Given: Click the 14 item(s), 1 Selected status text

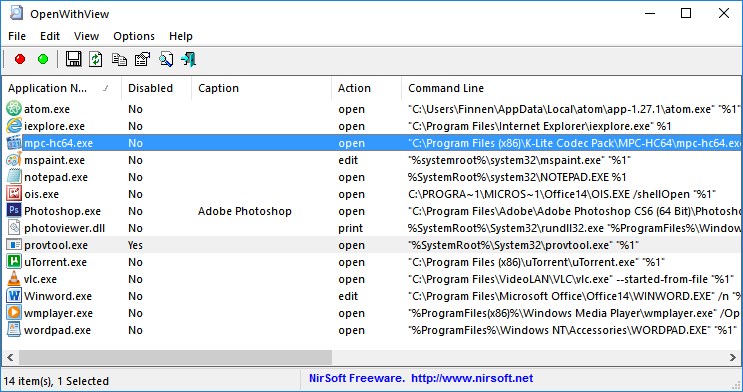Looking at the screenshot, I should click(56, 381).
